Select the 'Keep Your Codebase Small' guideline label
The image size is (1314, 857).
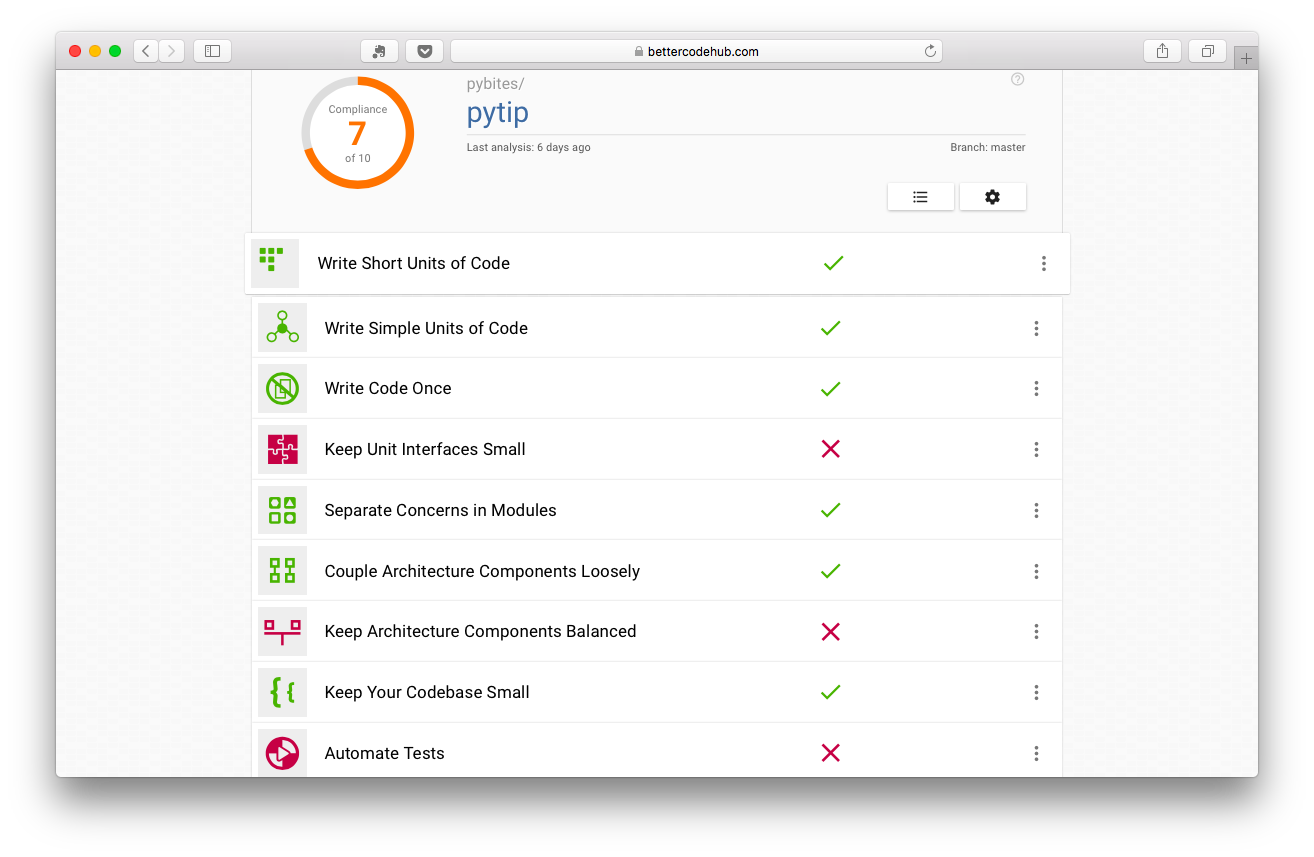tap(427, 692)
